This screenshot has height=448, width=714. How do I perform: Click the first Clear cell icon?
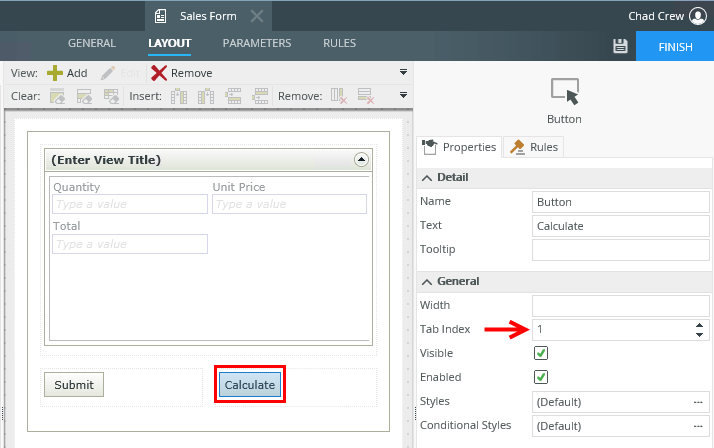pos(58,96)
